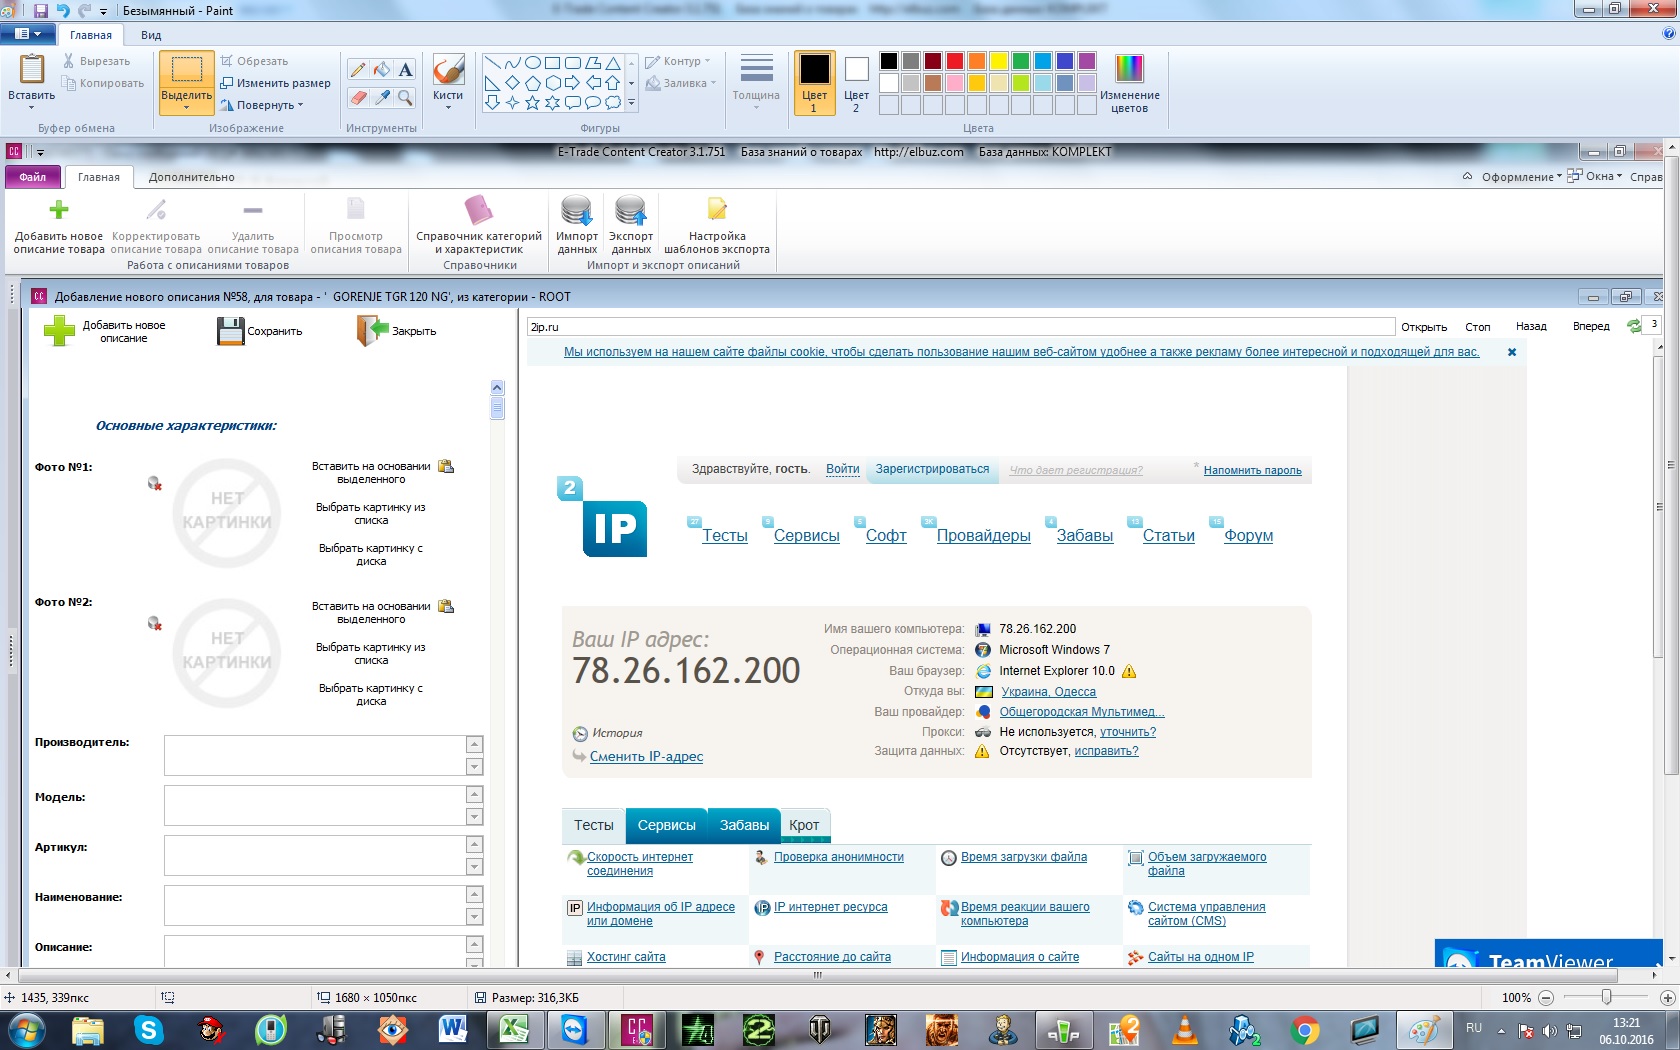
Task: Open the Вид tab in Paint
Action: [x=151, y=35]
